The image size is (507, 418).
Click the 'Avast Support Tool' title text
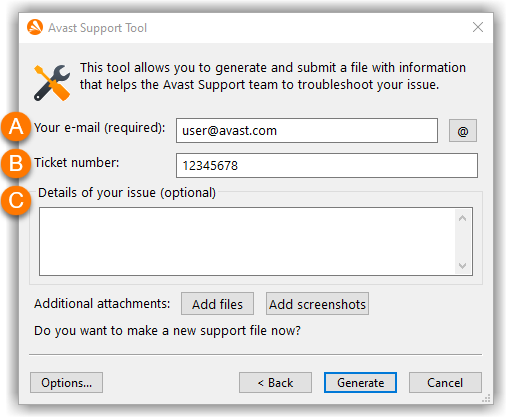click(97, 28)
